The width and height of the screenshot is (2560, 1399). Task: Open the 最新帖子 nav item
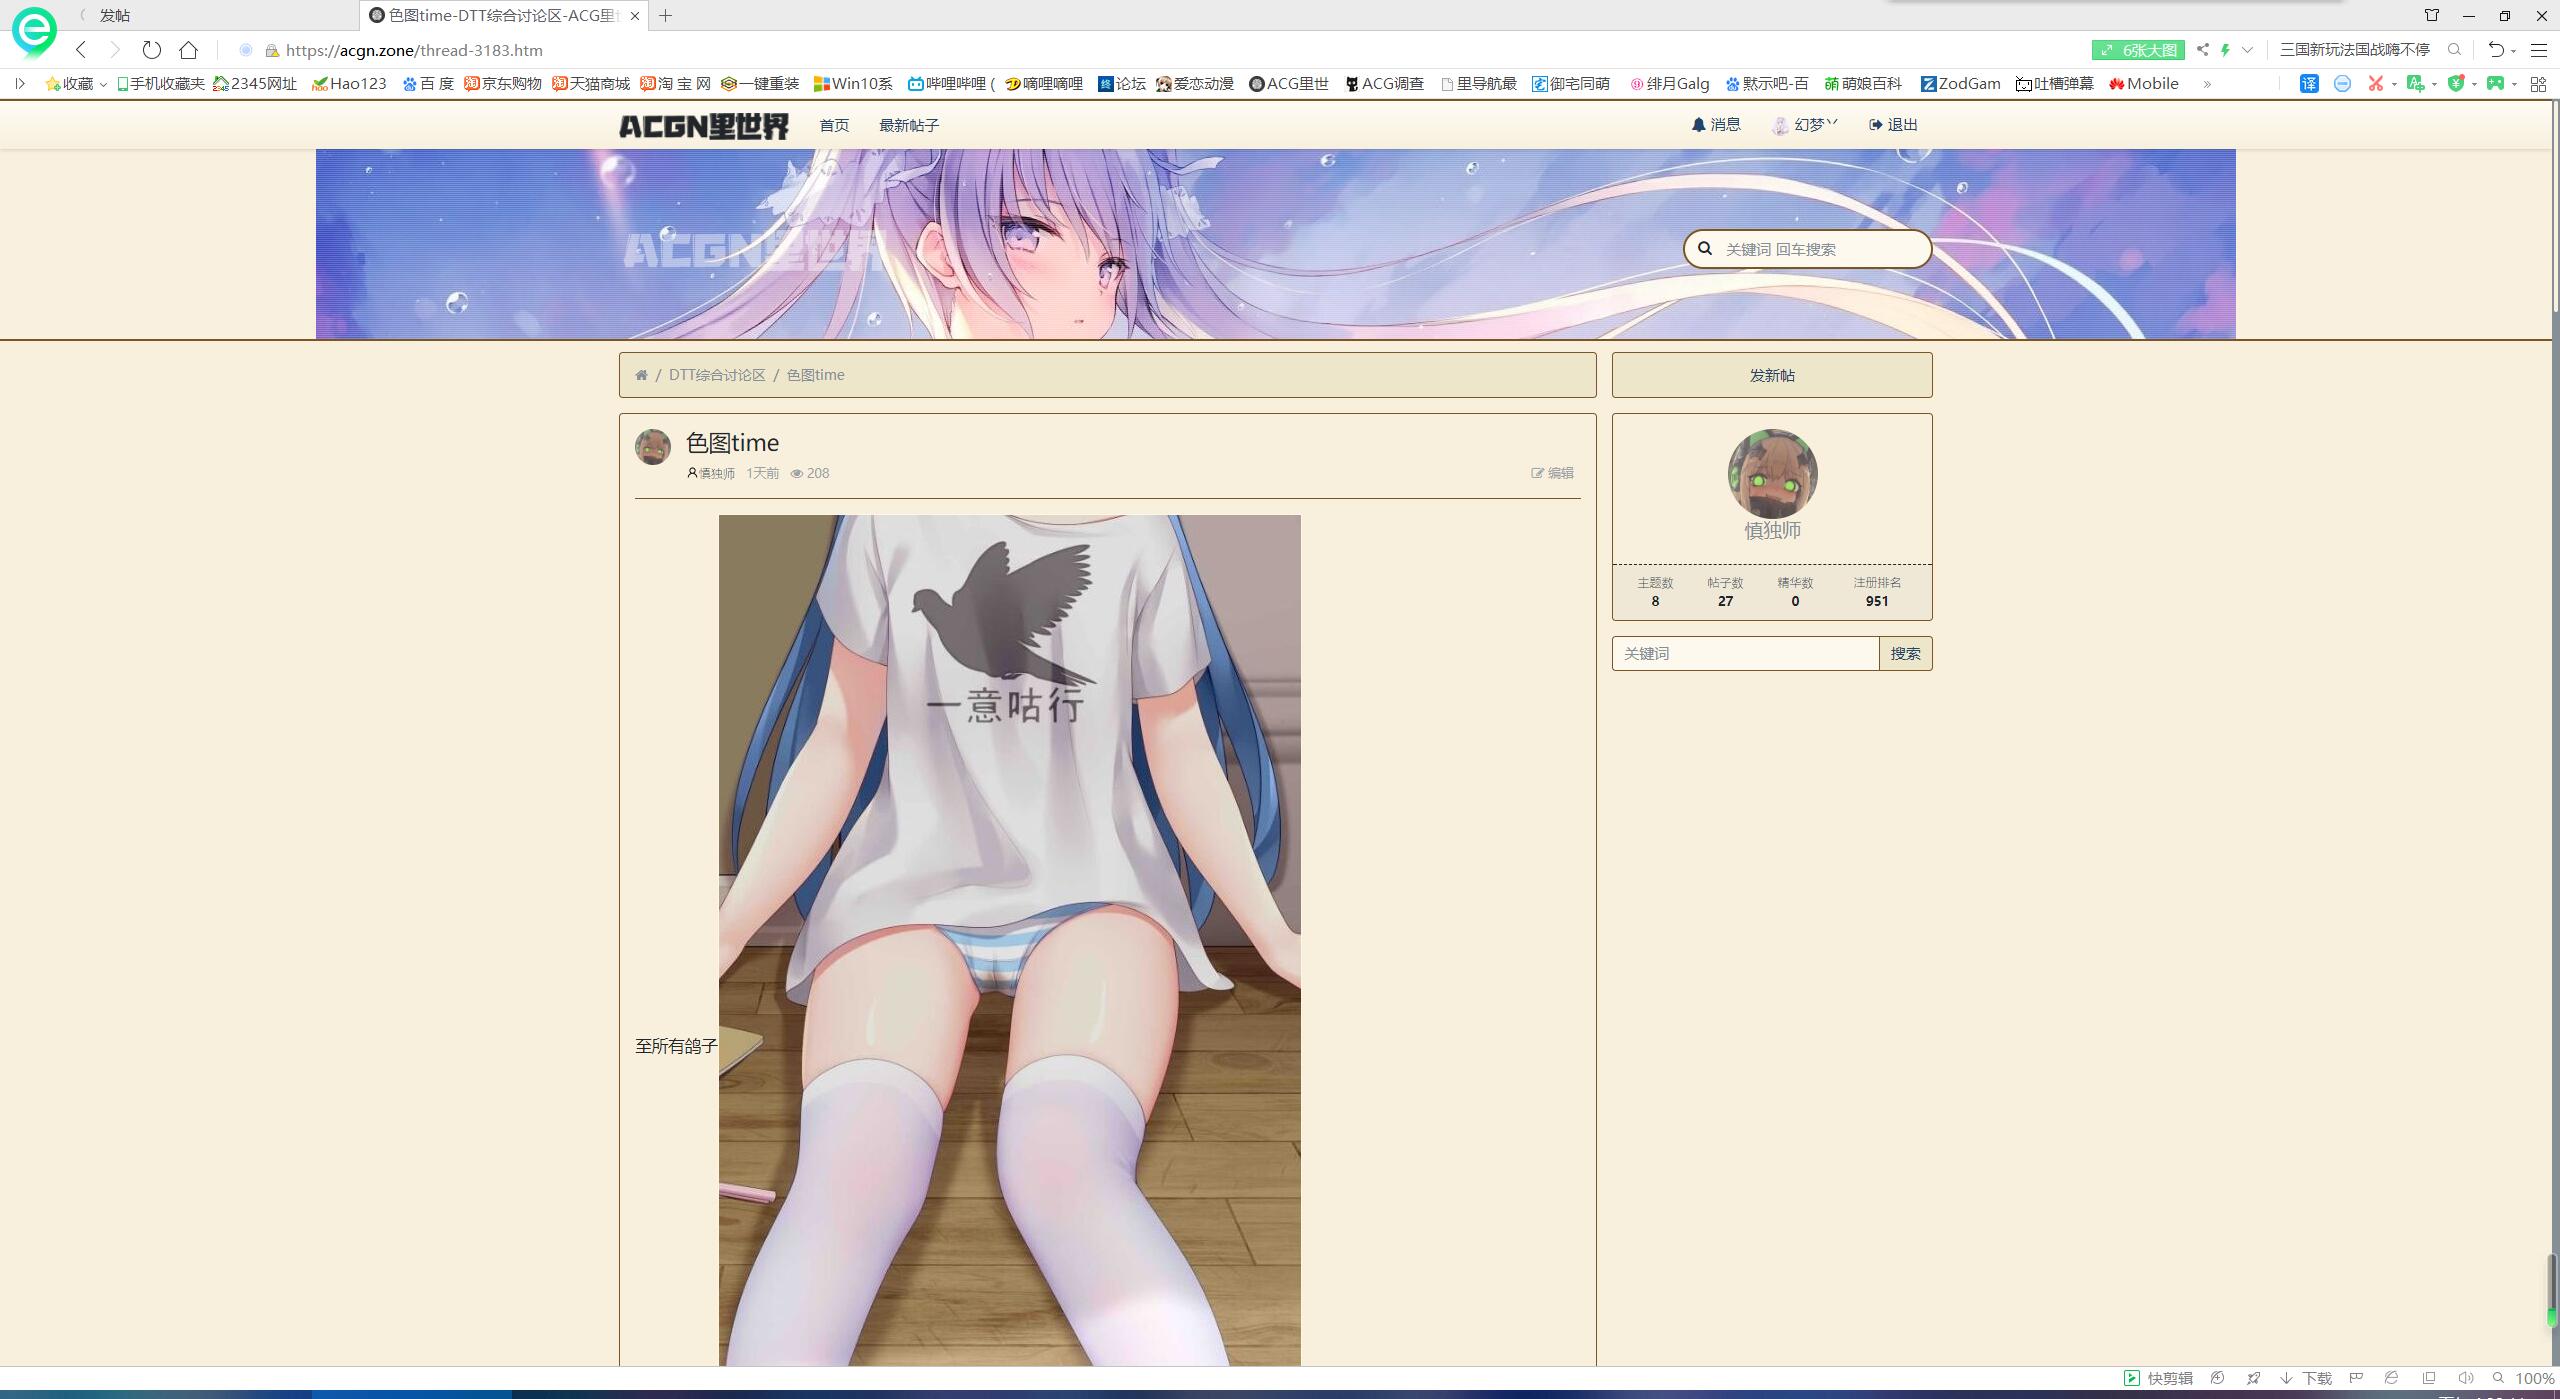(x=909, y=125)
